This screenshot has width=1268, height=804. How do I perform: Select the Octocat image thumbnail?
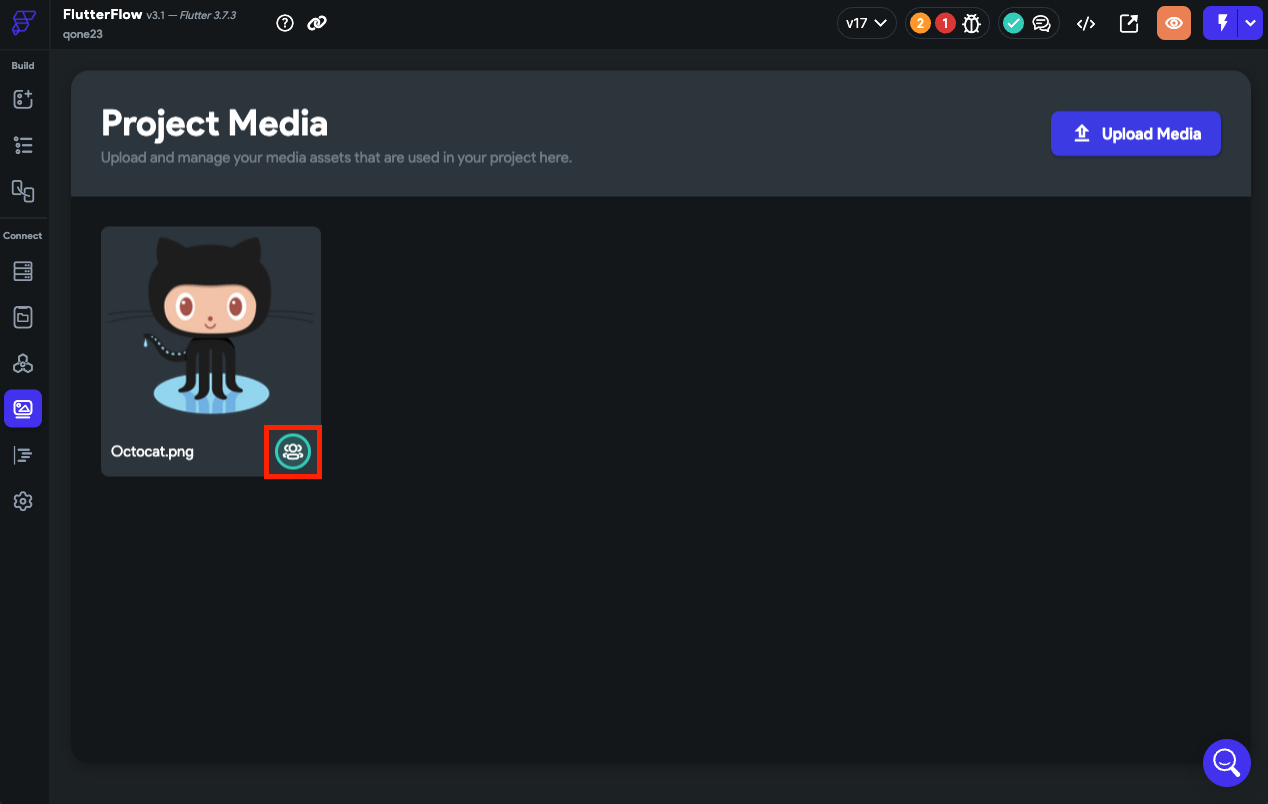[211, 327]
